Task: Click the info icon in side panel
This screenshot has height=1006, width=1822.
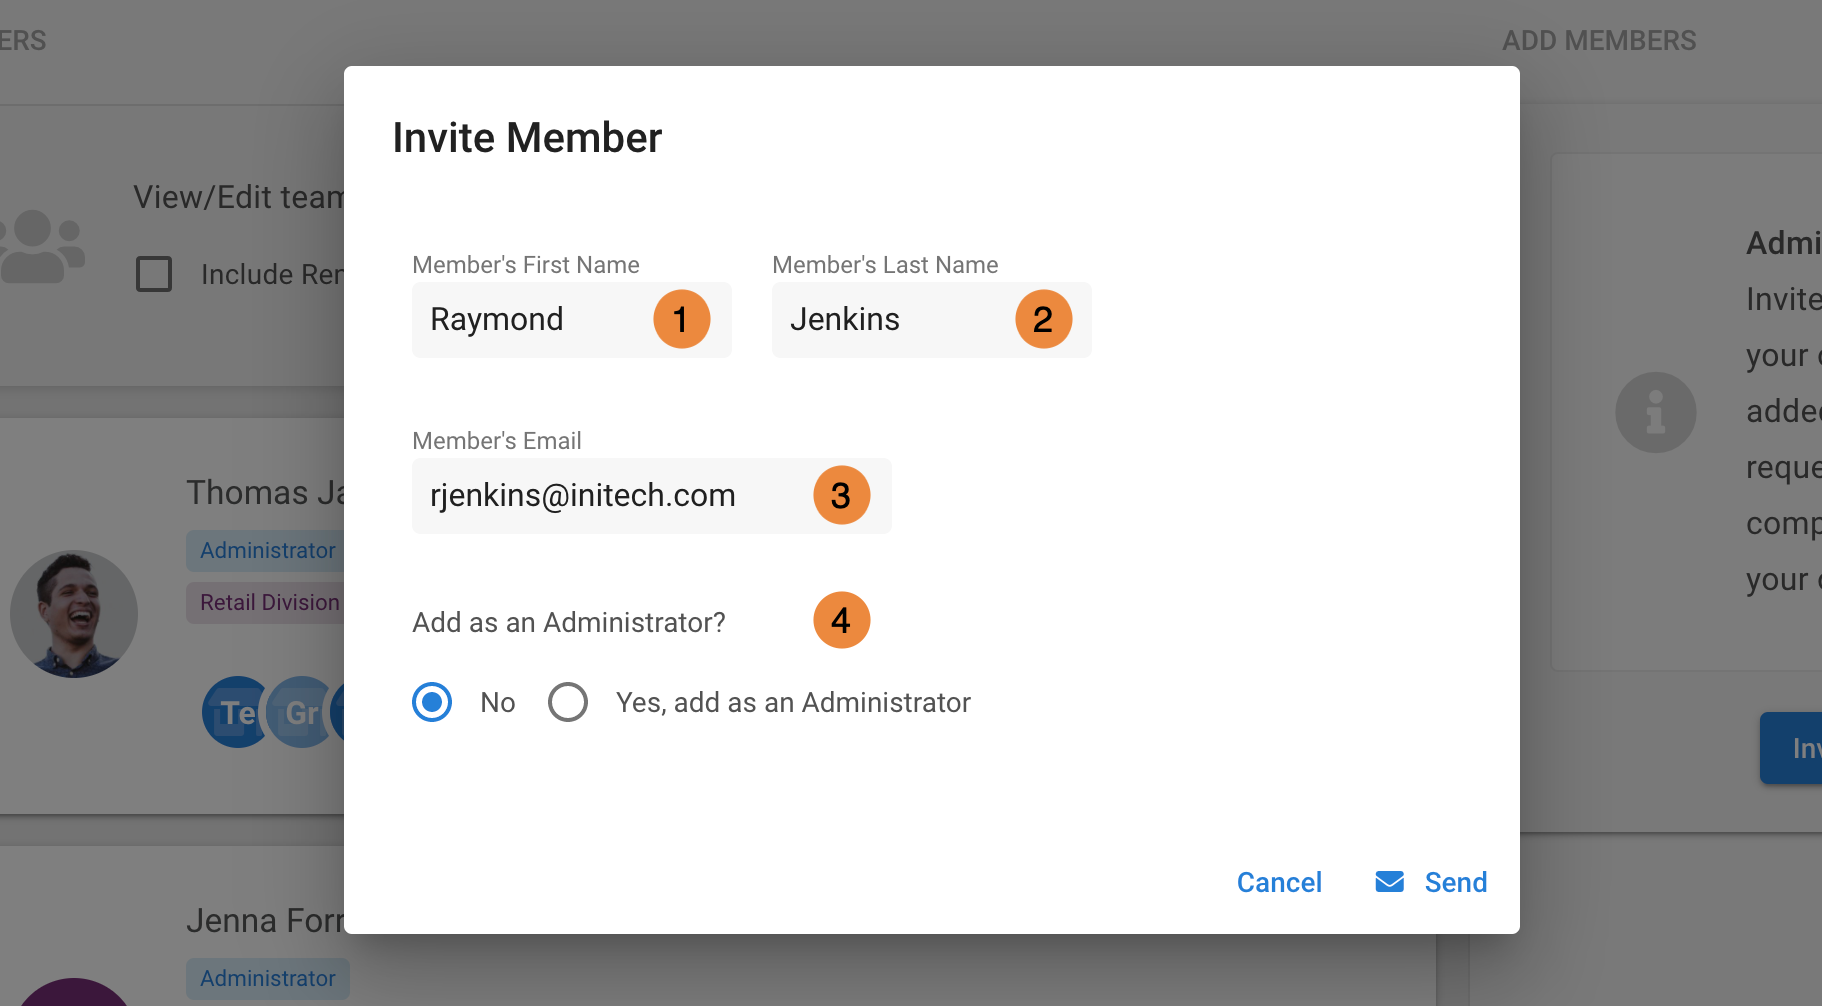Action: [x=1656, y=412]
